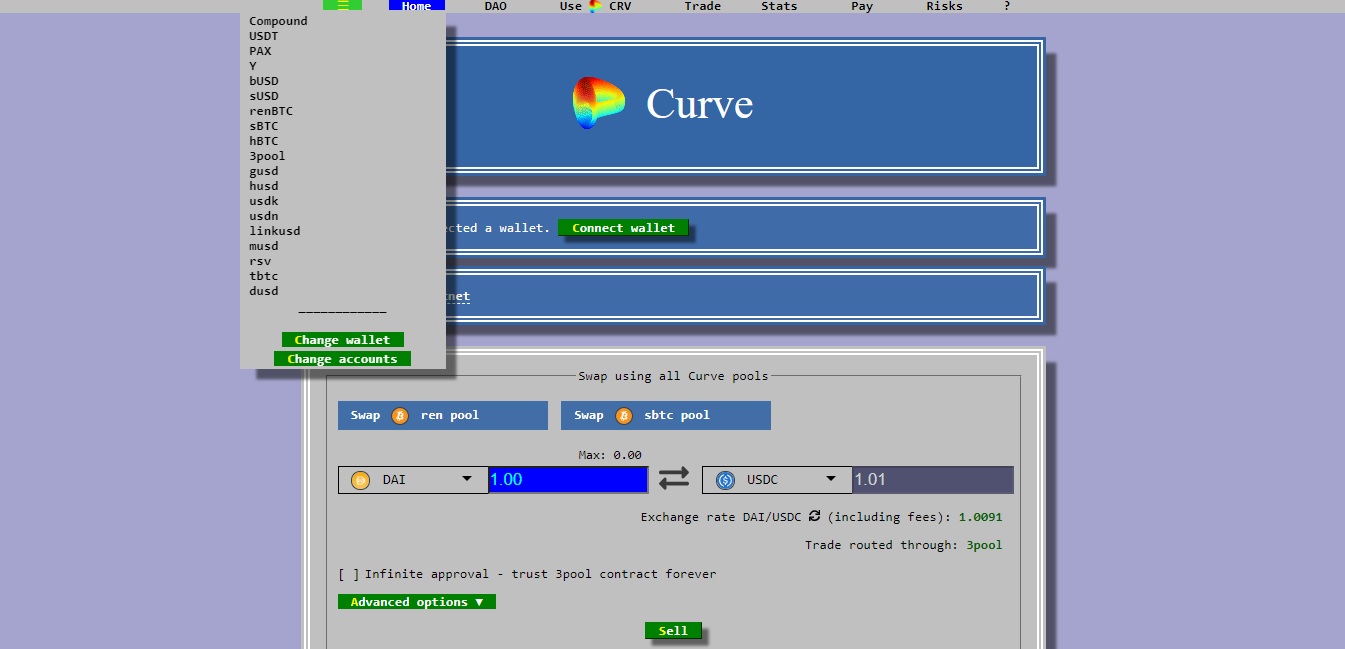Open the question mark help menu
This screenshot has width=1345, height=649.
pyautogui.click(x=1007, y=6)
